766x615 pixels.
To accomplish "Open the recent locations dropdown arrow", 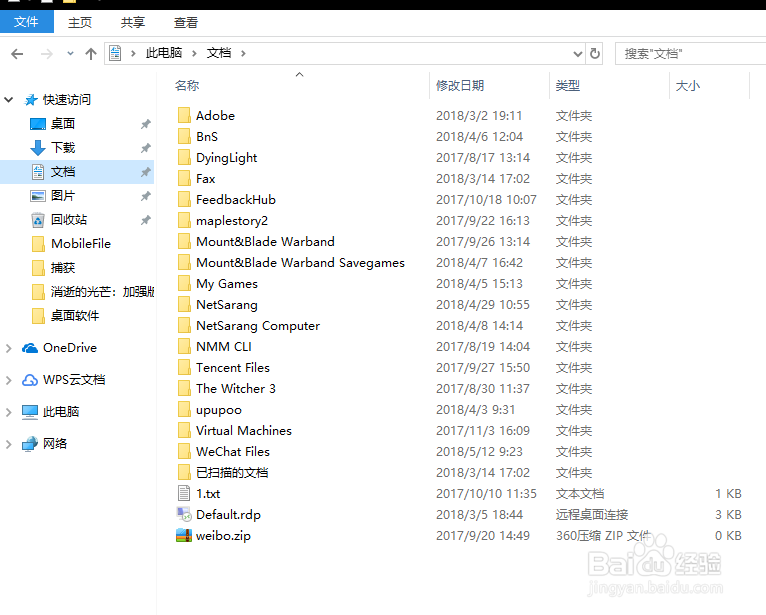I will pos(70,54).
